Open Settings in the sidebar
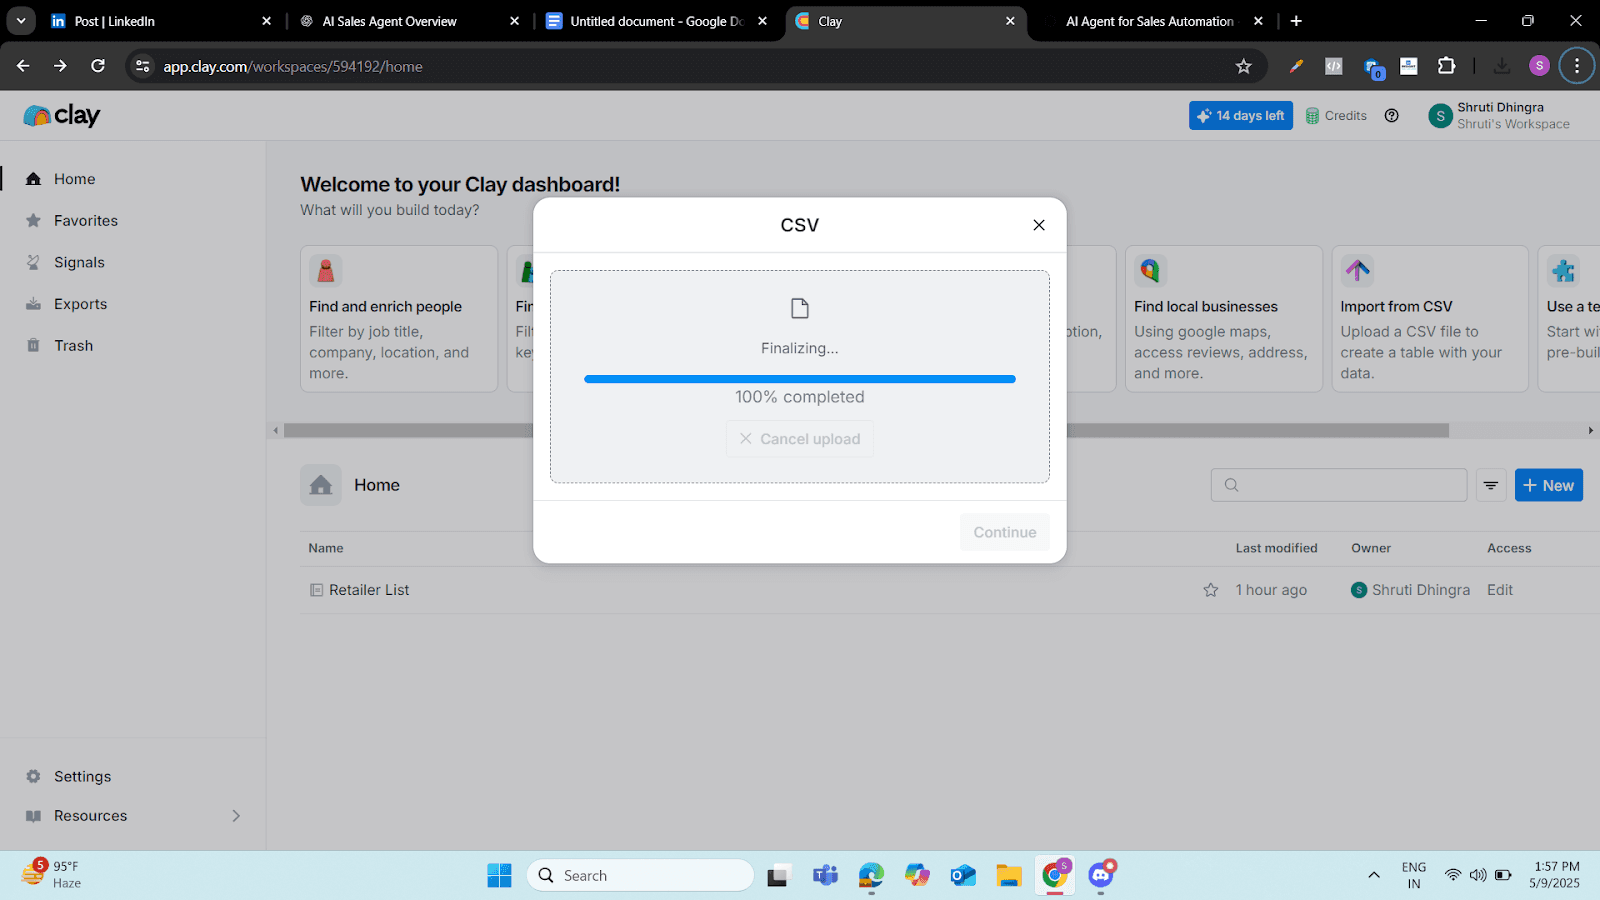 82,777
